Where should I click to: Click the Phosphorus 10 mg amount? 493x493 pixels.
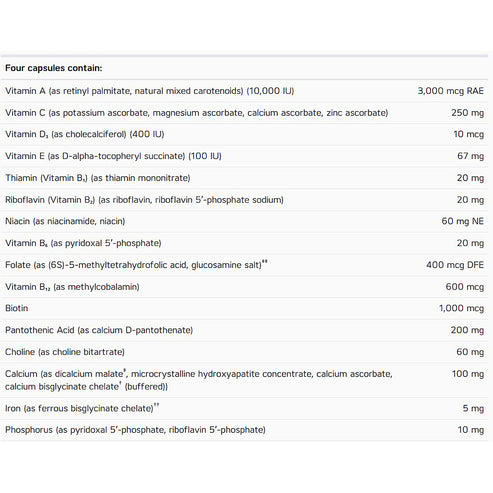pos(471,430)
